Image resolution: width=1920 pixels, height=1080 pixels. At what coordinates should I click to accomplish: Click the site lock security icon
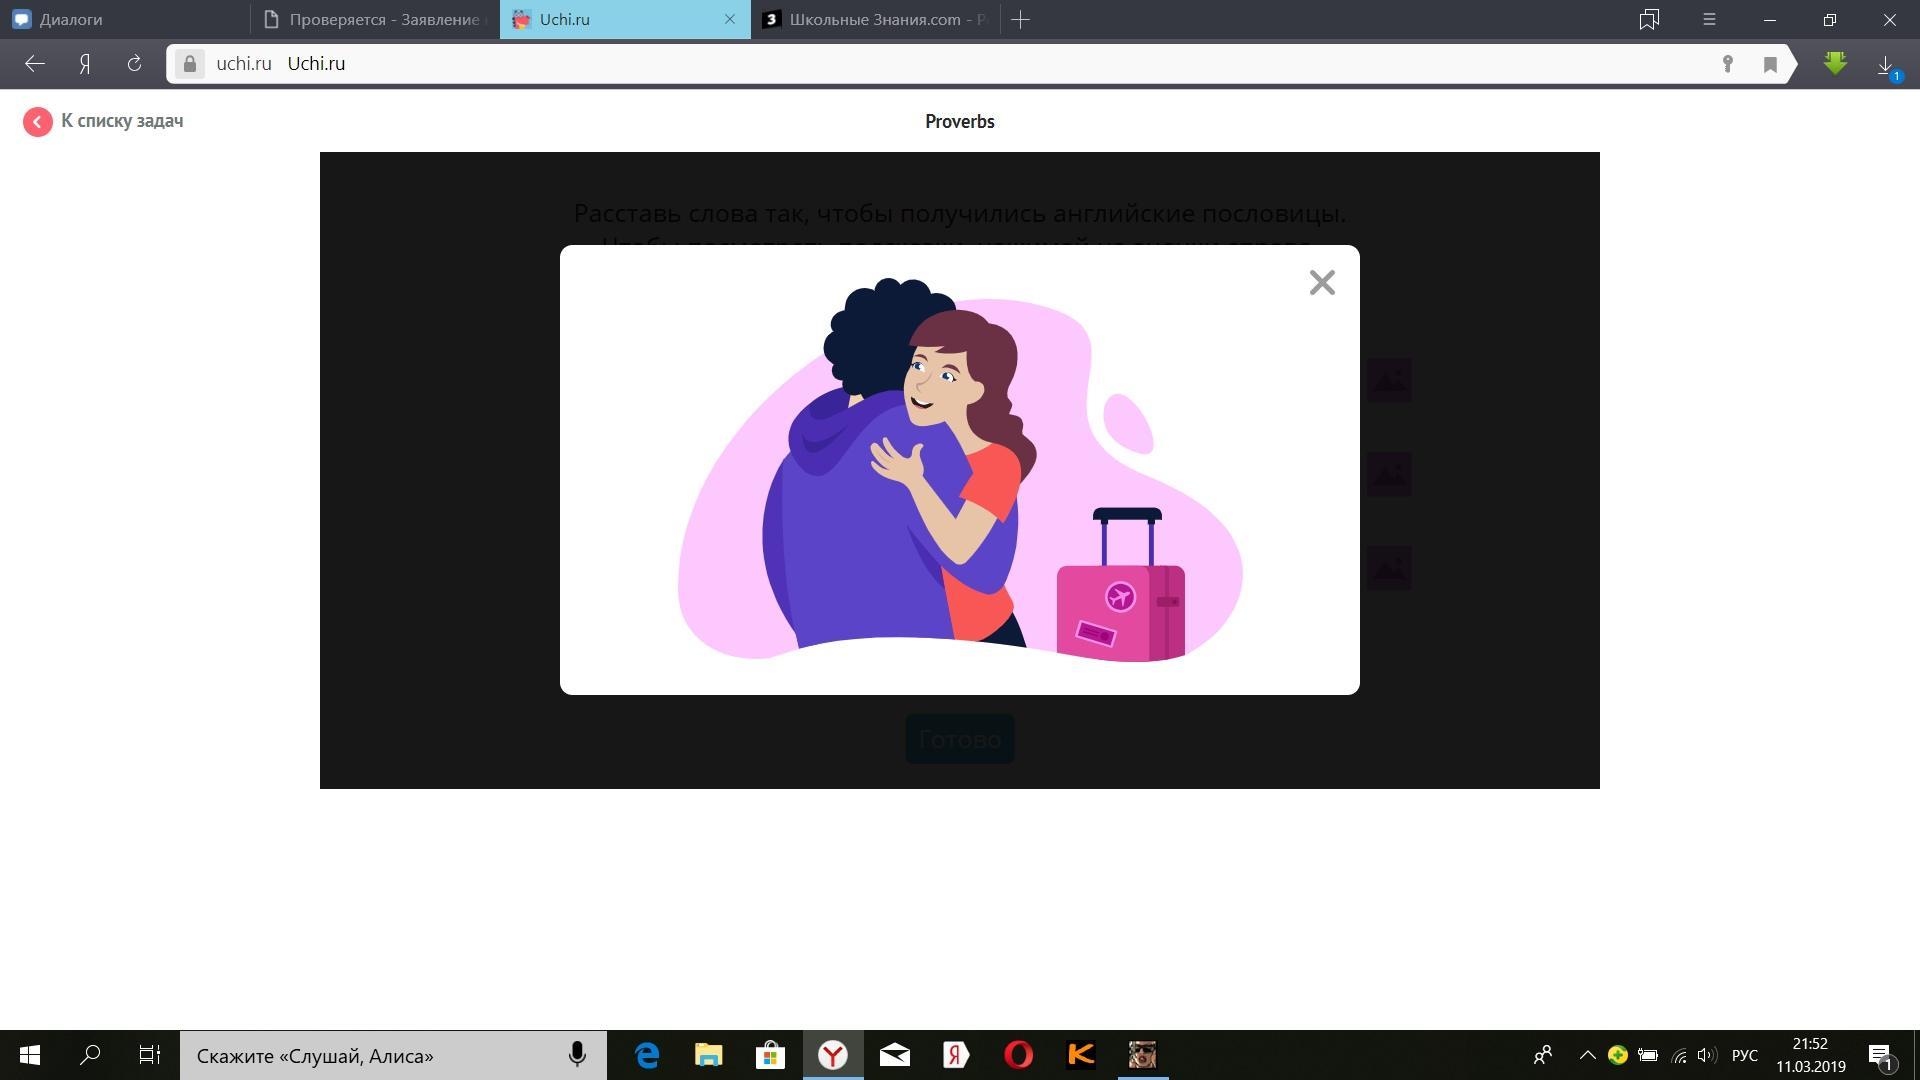pos(189,64)
